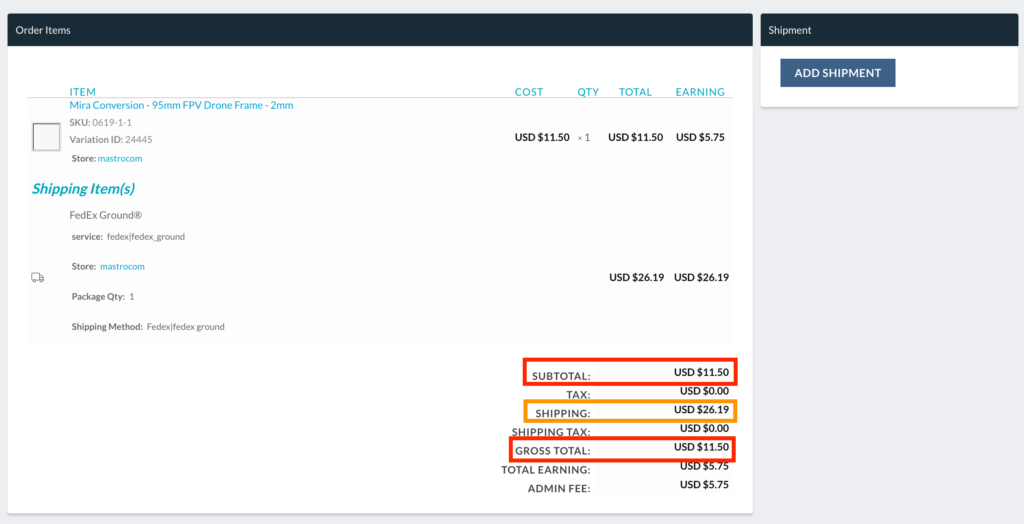This screenshot has width=1024, height=524.
Task: Click the Variation ID 24445 text
Action: click(x=111, y=140)
